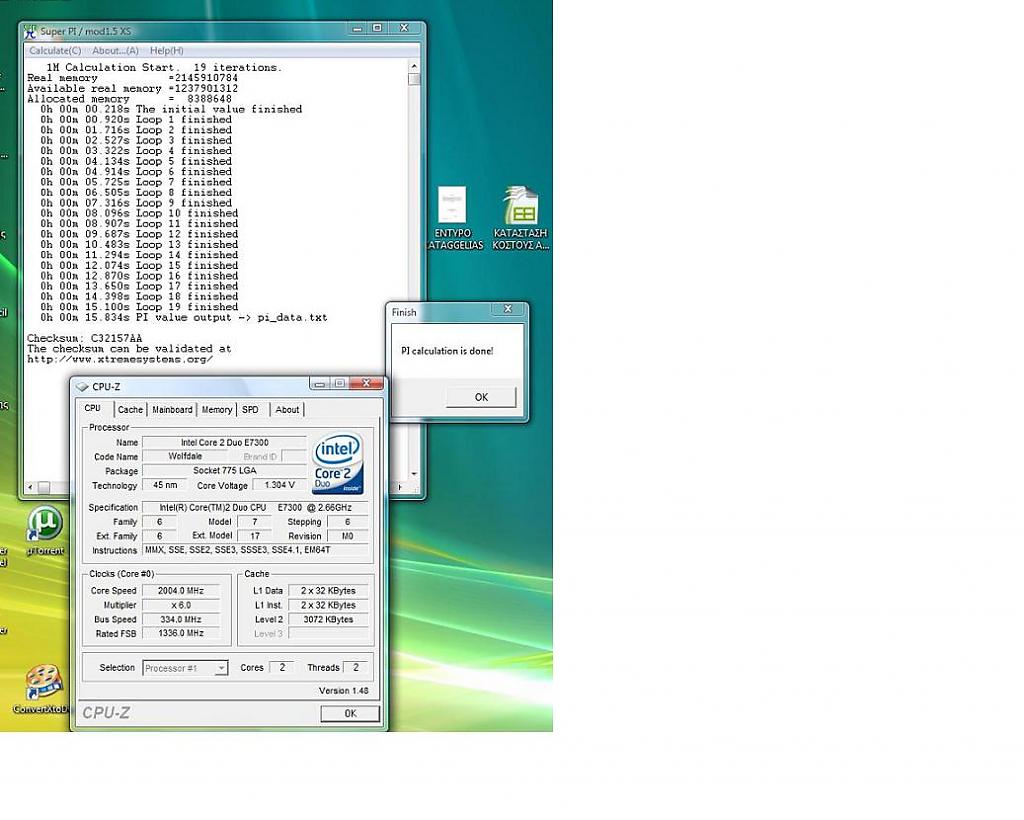This screenshot has width=1024, height=820.
Task: Open the Calculate(C) menu in Super PI
Action: tap(55, 50)
